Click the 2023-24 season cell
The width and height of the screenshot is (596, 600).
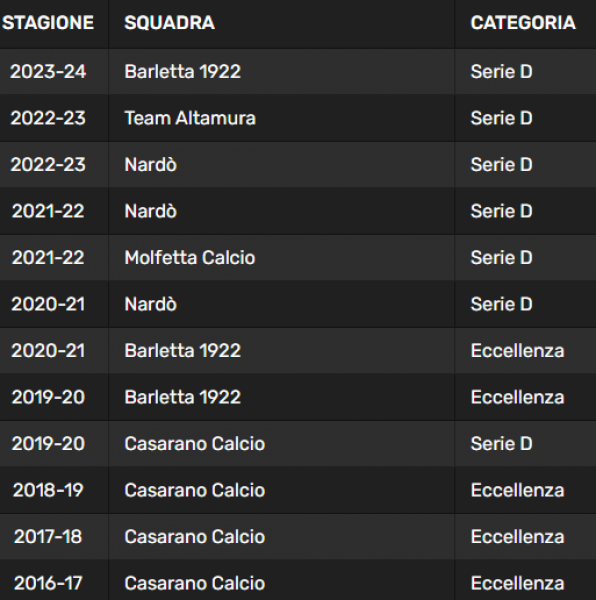(48, 72)
